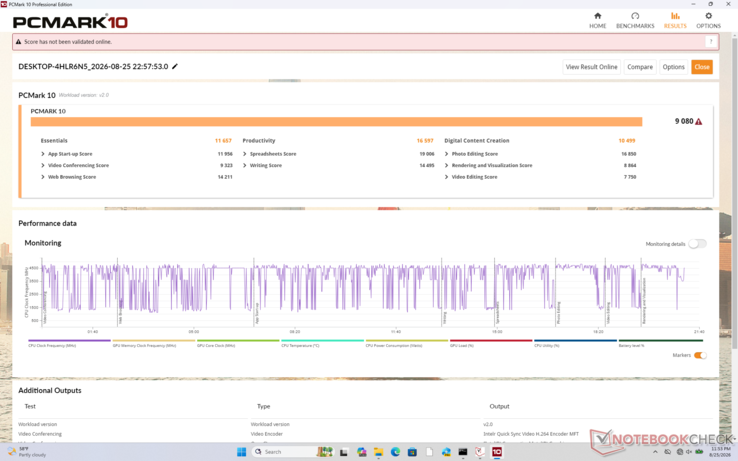Click the Digital Content Creation score 10 499
Screen dimensions: 738x461
(x=626, y=141)
